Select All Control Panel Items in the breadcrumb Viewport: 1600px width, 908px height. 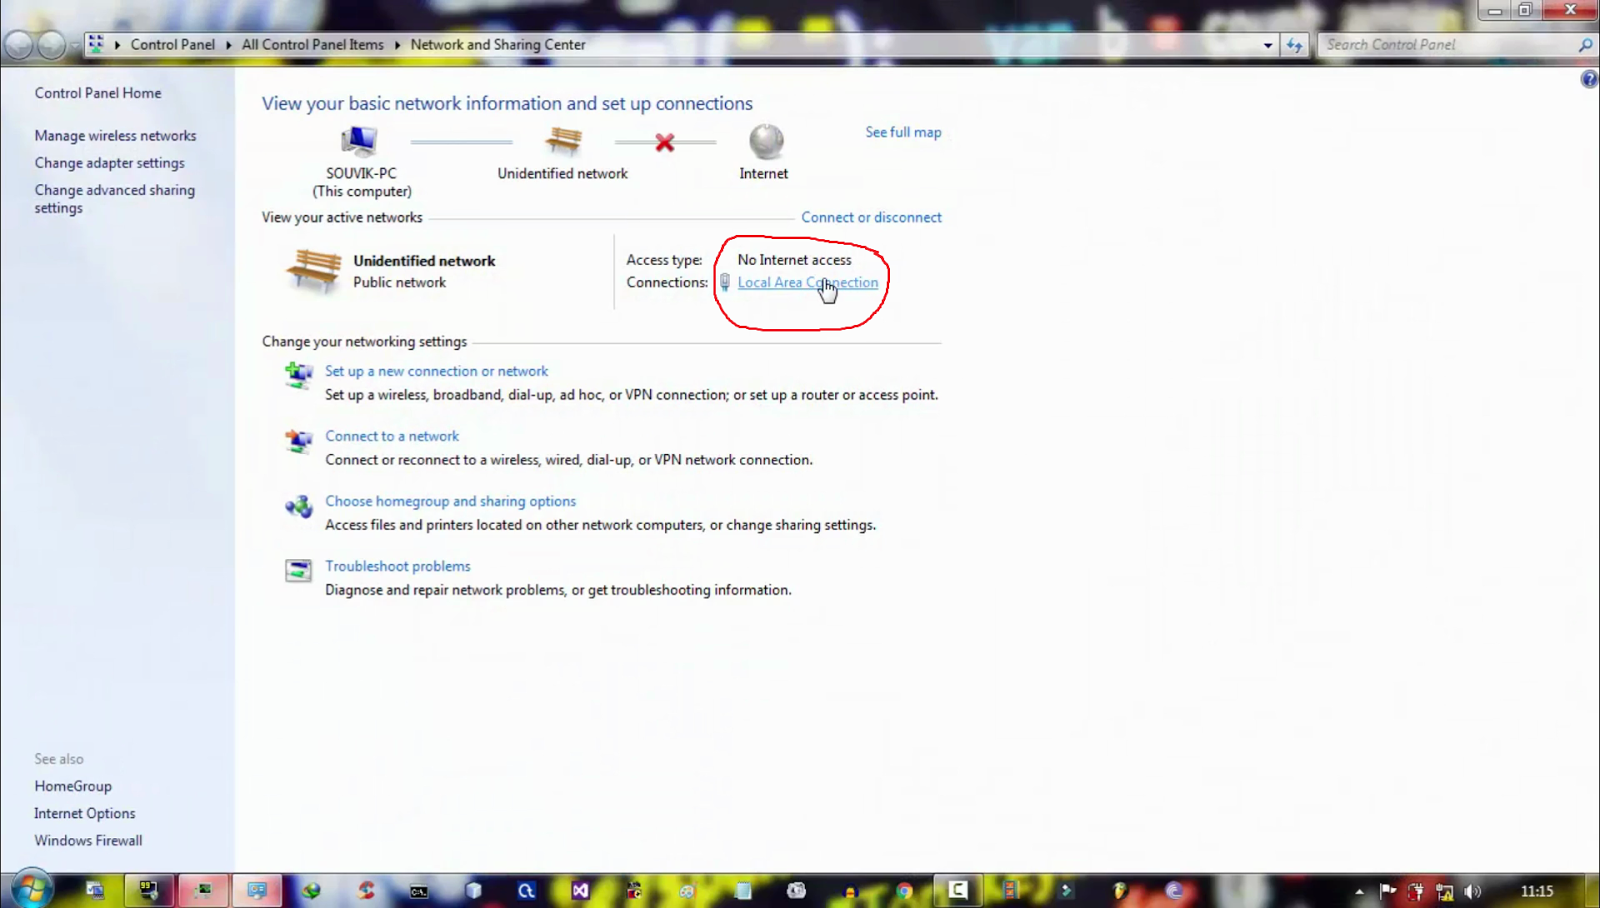point(312,44)
